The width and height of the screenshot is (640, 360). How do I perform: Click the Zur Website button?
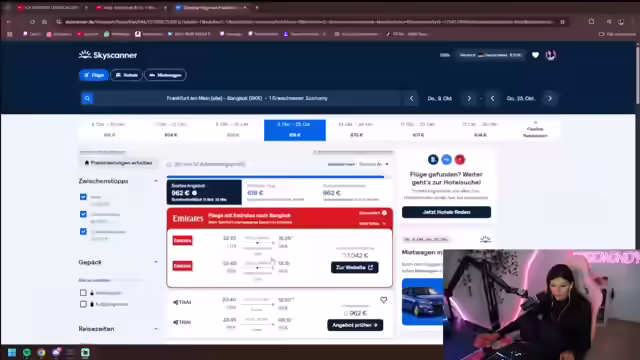[x=355, y=267]
